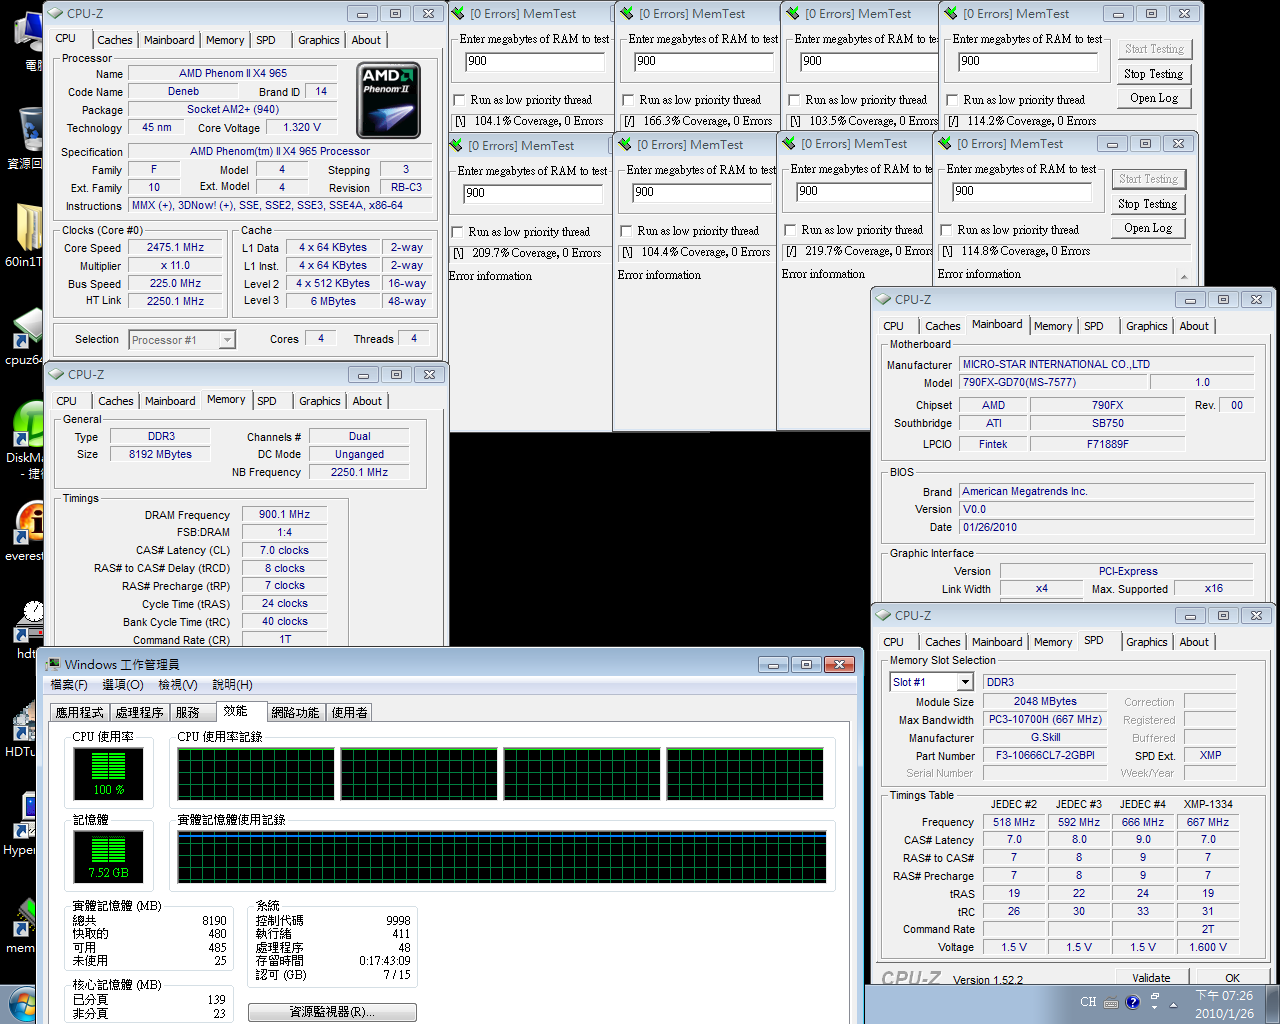The image size is (1280, 1024).
Task: Click title icon of MemTest at 104.1% Coverage
Action: [458, 13]
